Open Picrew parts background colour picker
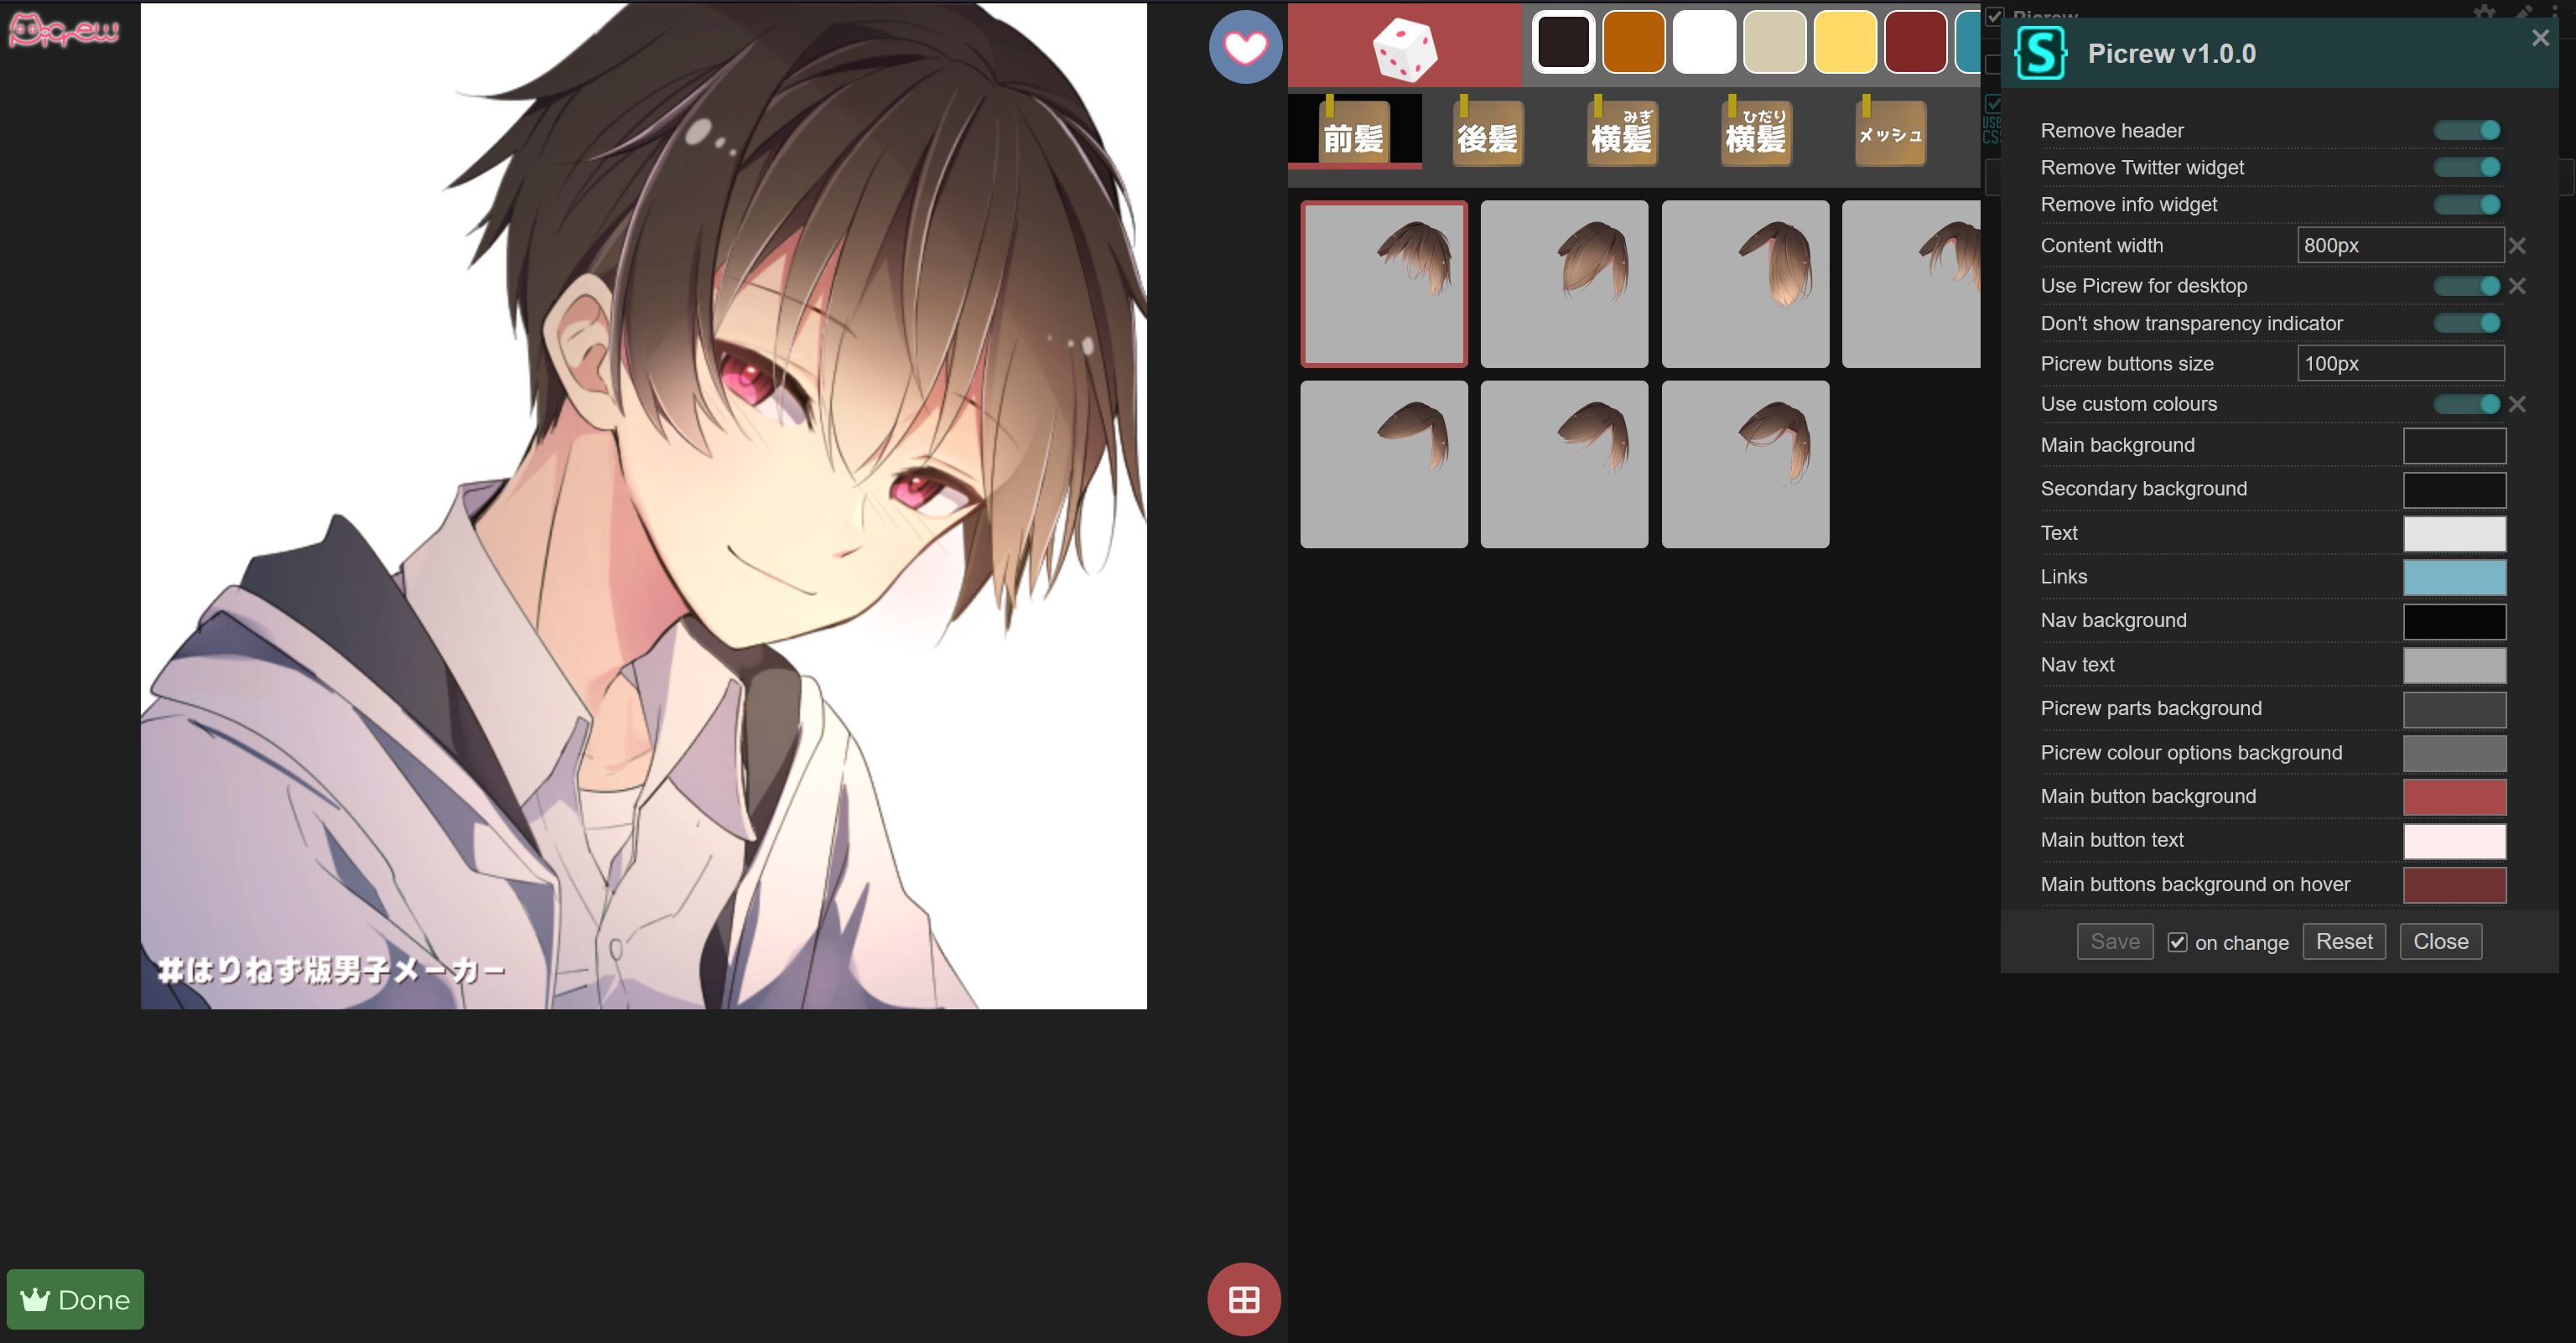The height and width of the screenshot is (1343, 2576). click(x=2455, y=710)
